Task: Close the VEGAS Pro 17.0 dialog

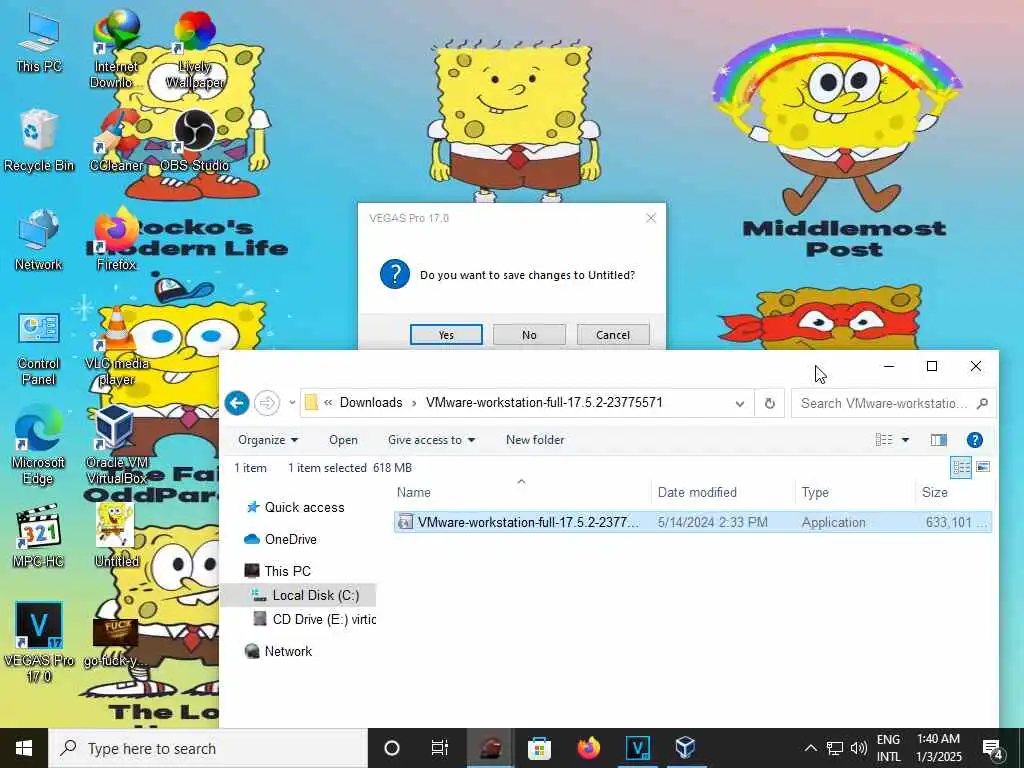Action: click(650, 218)
